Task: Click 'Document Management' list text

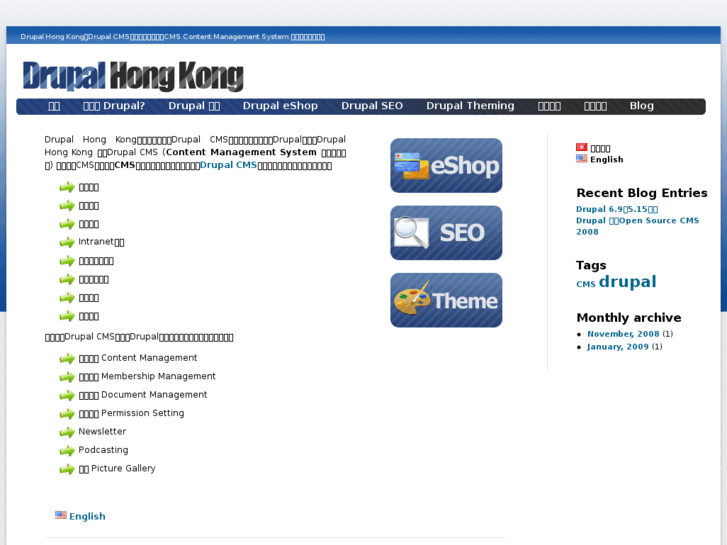Action: point(154,395)
